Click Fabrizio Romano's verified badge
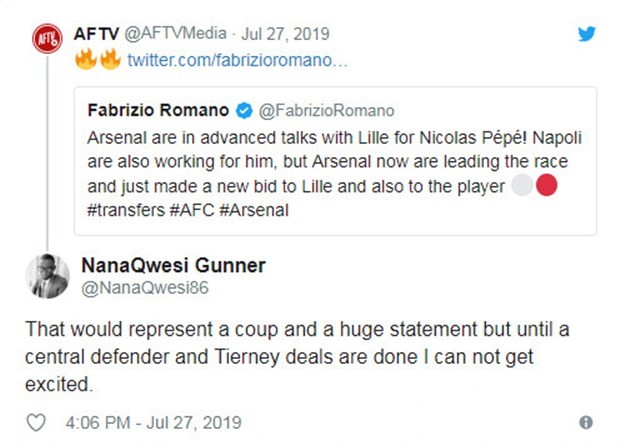The image size is (620, 445). click(245, 108)
